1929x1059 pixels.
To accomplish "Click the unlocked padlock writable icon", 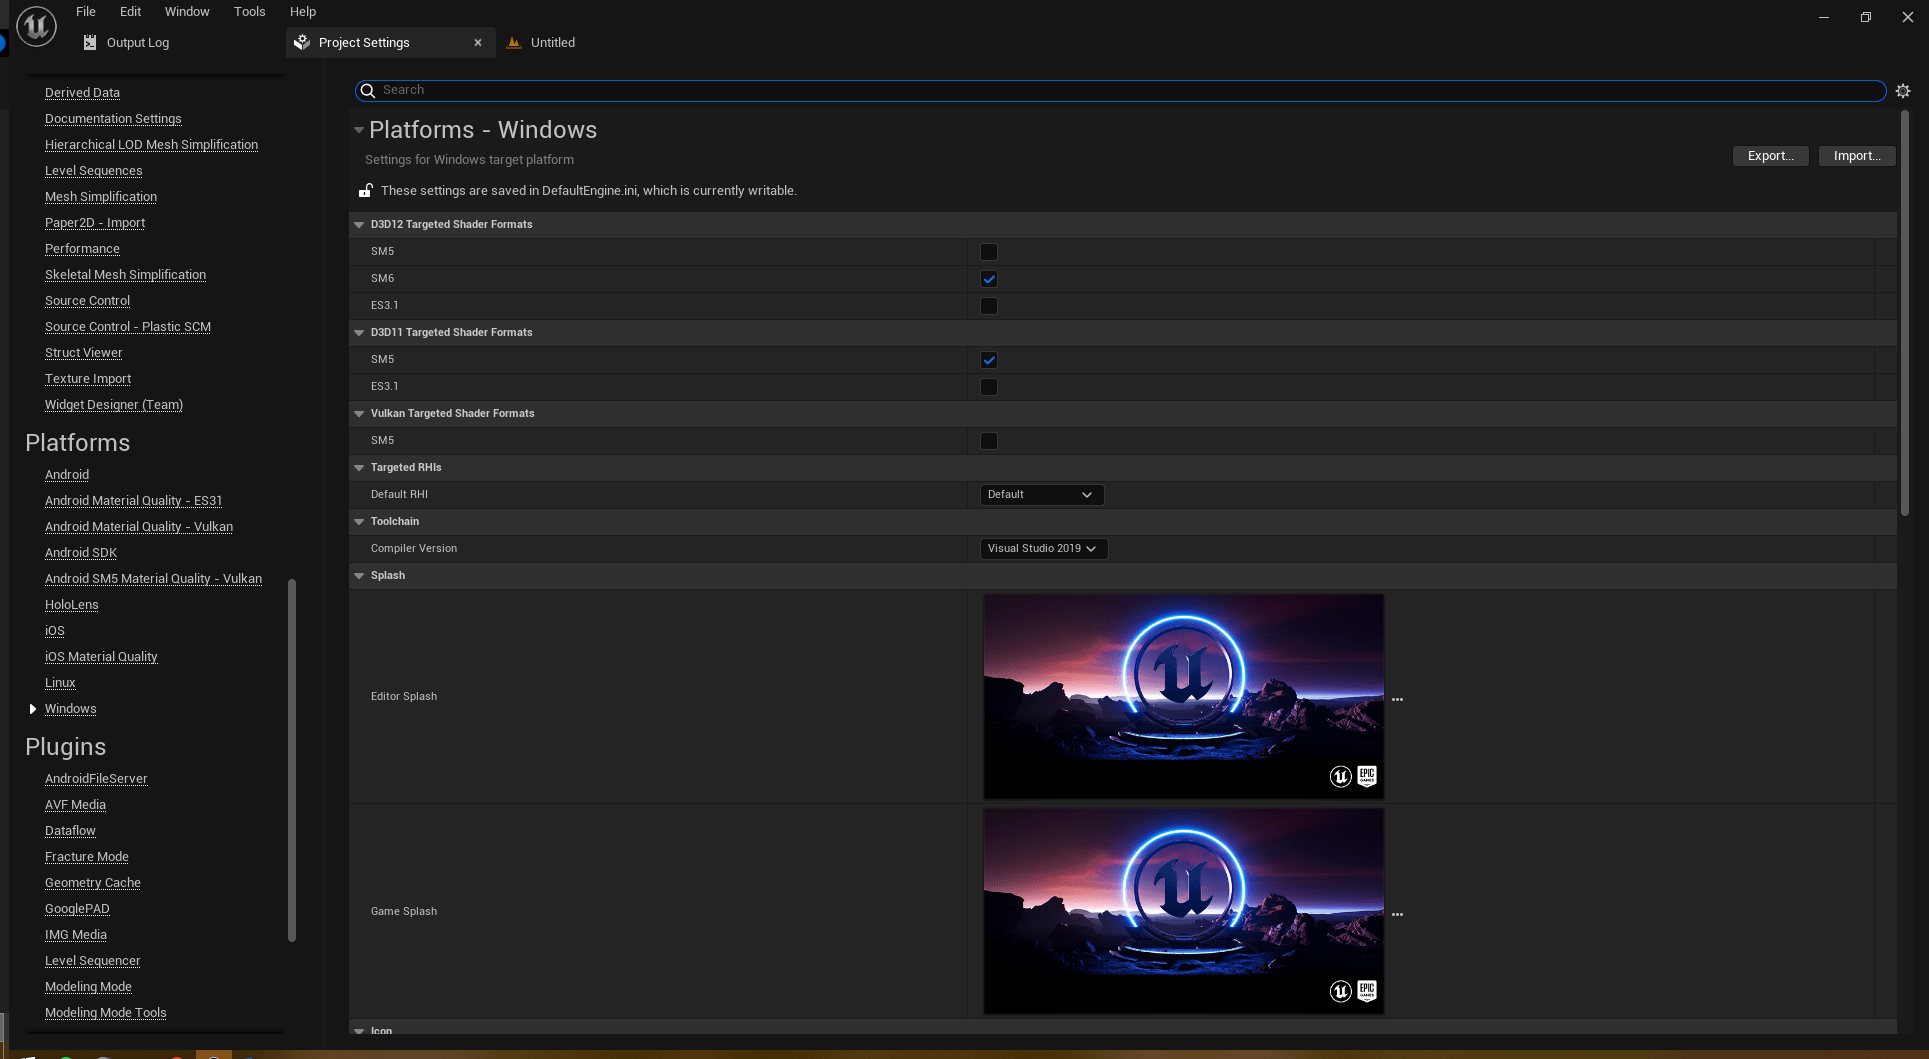I will pos(366,190).
